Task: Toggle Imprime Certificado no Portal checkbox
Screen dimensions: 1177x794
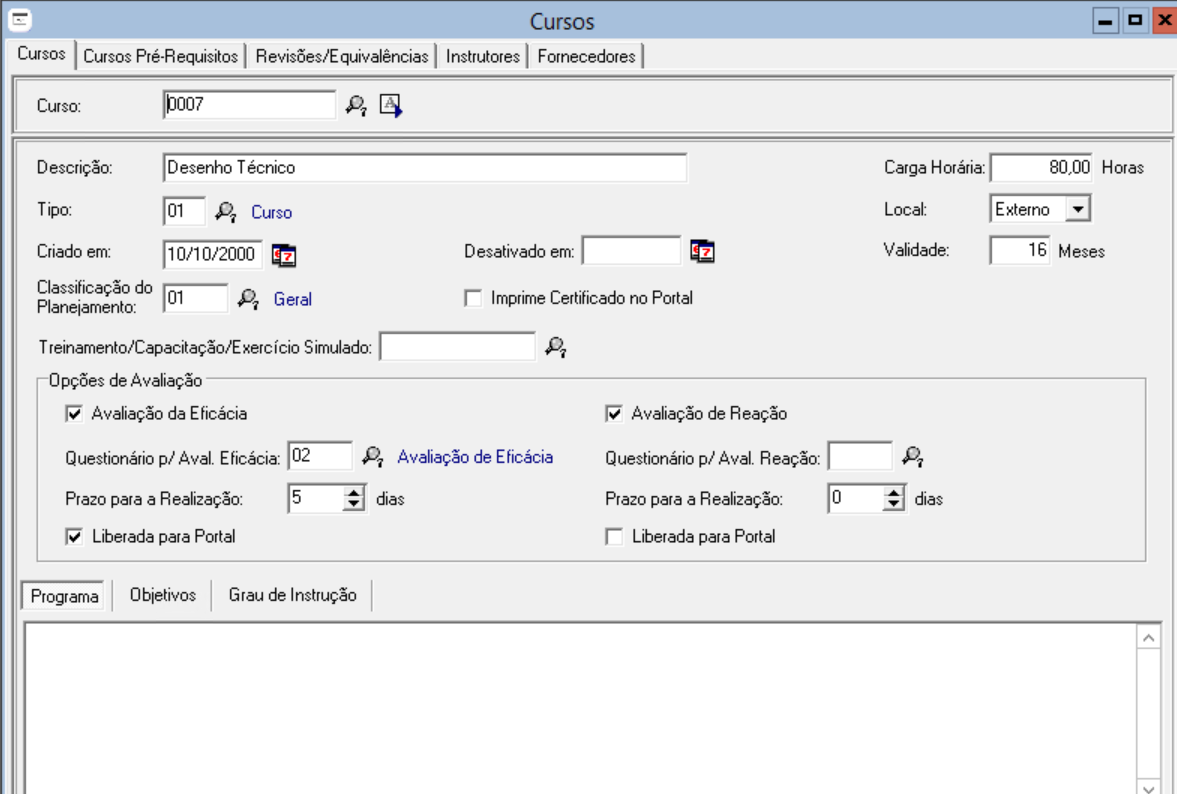Action: point(473,298)
